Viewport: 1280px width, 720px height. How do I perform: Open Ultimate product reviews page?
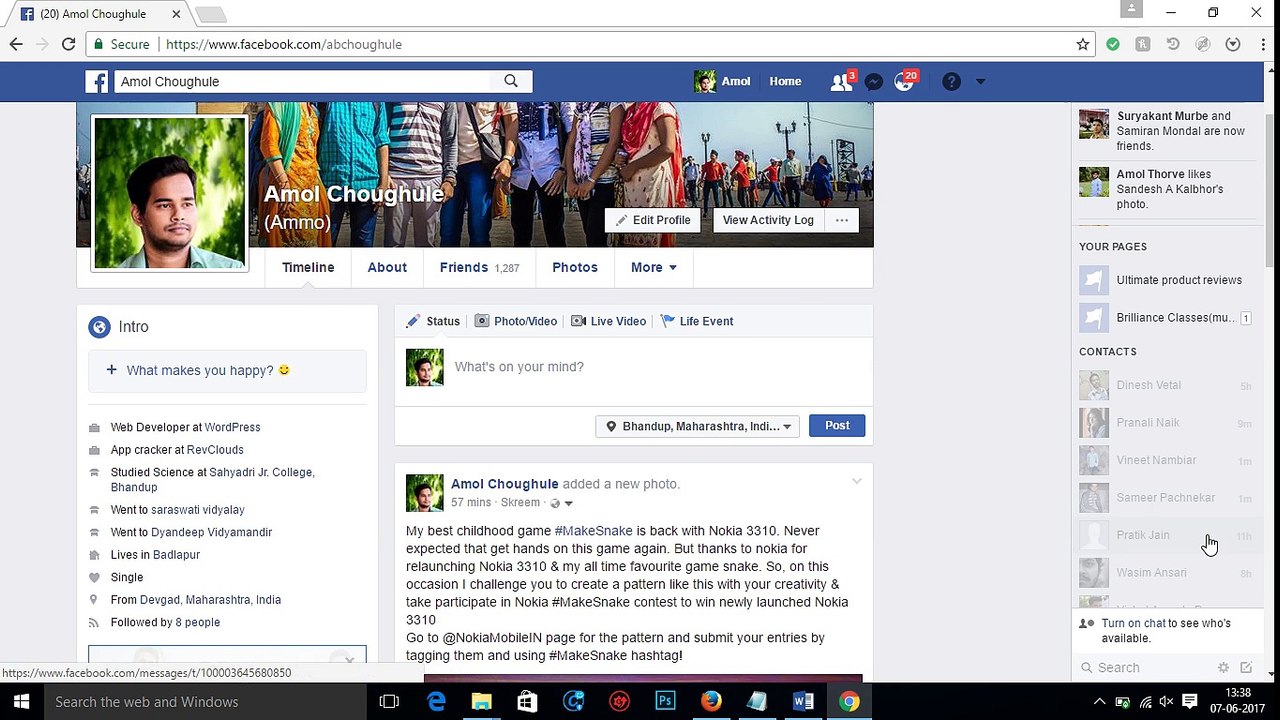tap(1165, 280)
